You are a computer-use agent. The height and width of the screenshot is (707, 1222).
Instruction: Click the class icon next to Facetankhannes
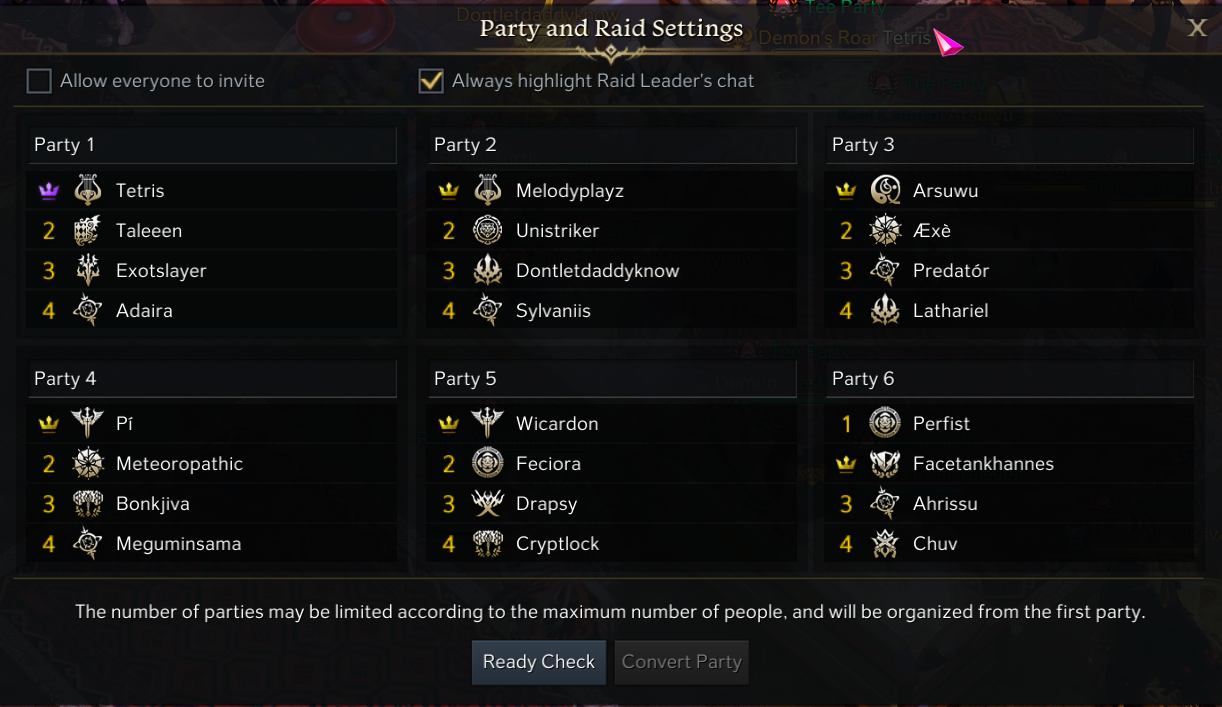coord(885,464)
